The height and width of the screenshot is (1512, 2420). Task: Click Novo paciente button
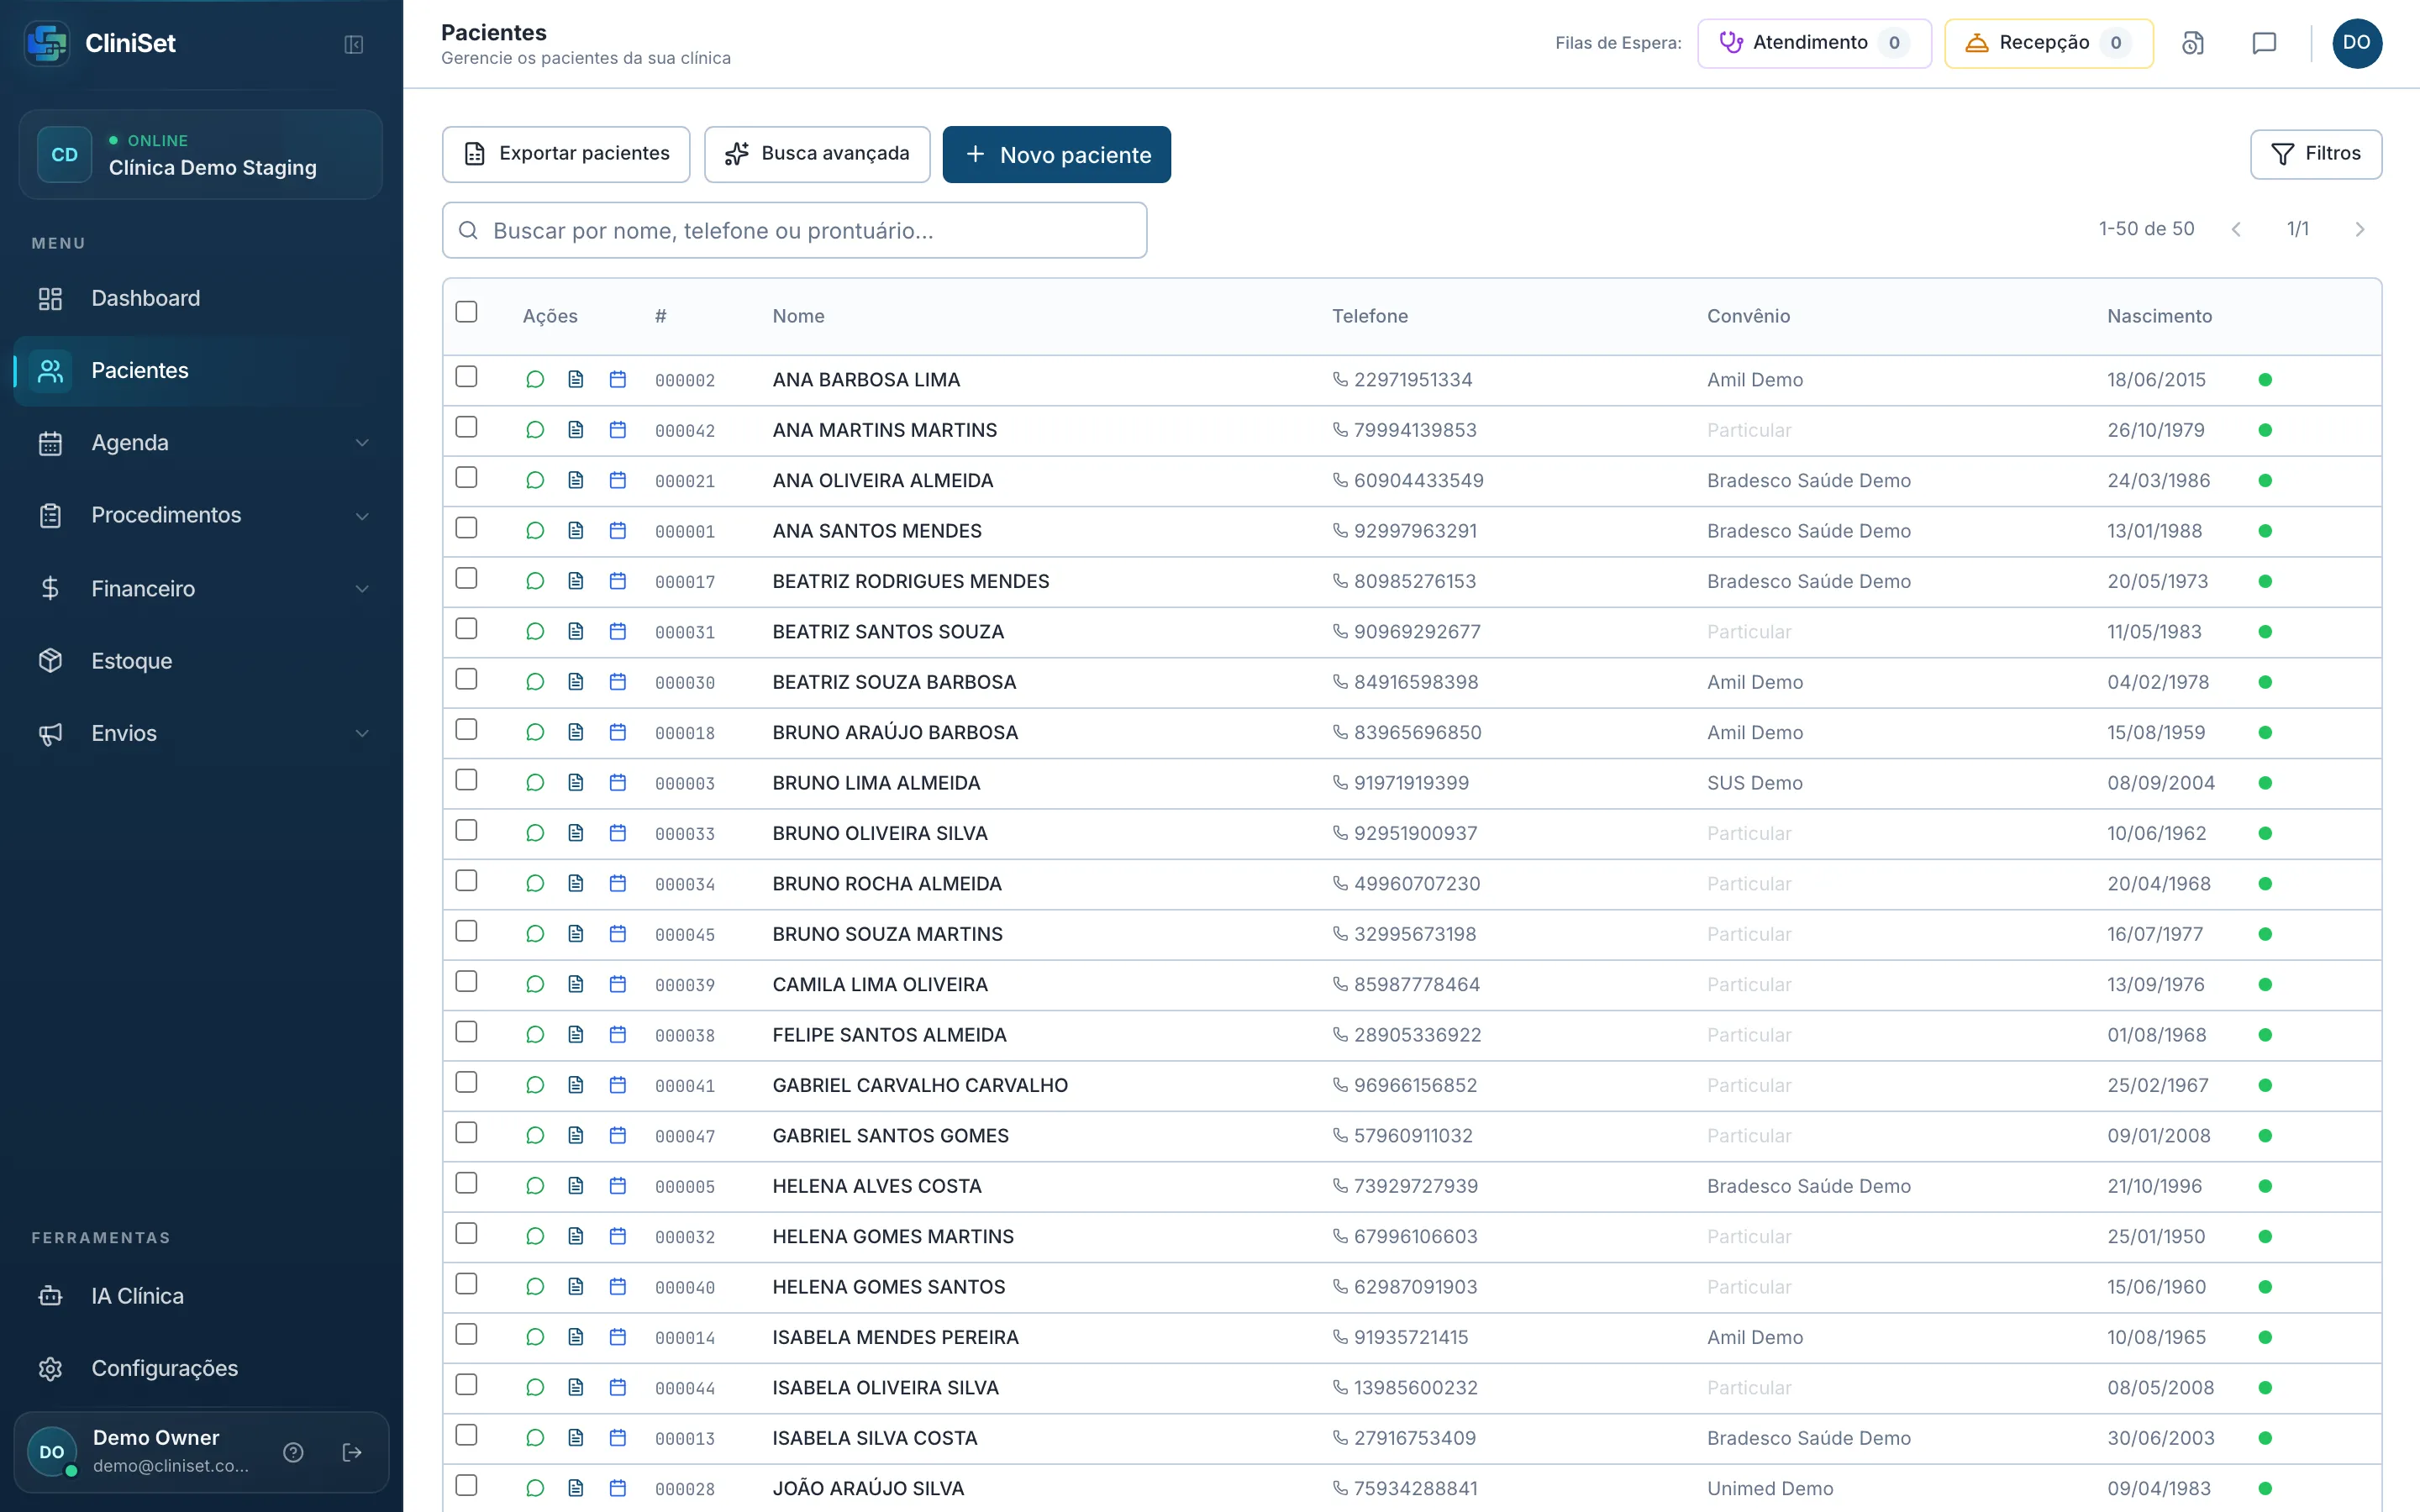coord(1057,154)
